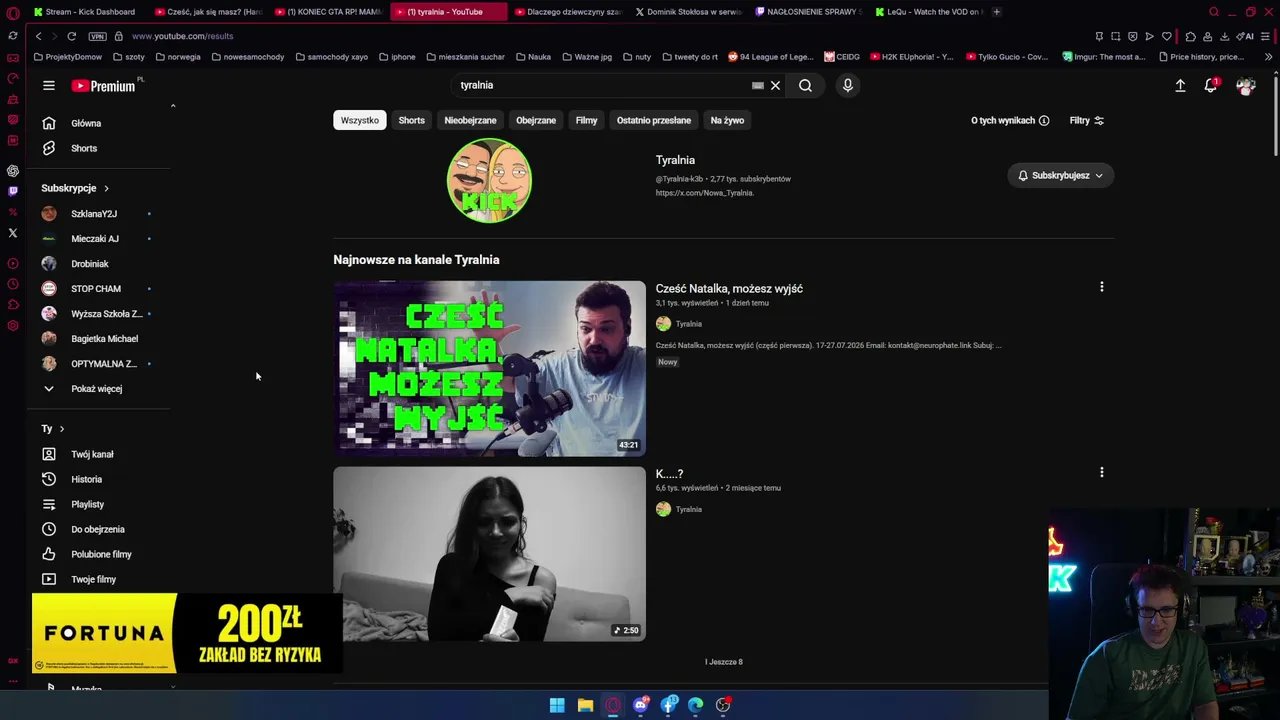The height and width of the screenshot is (720, 1280).
Task: Open Twój kanał in the sidebar
Action: click(92, 454)
